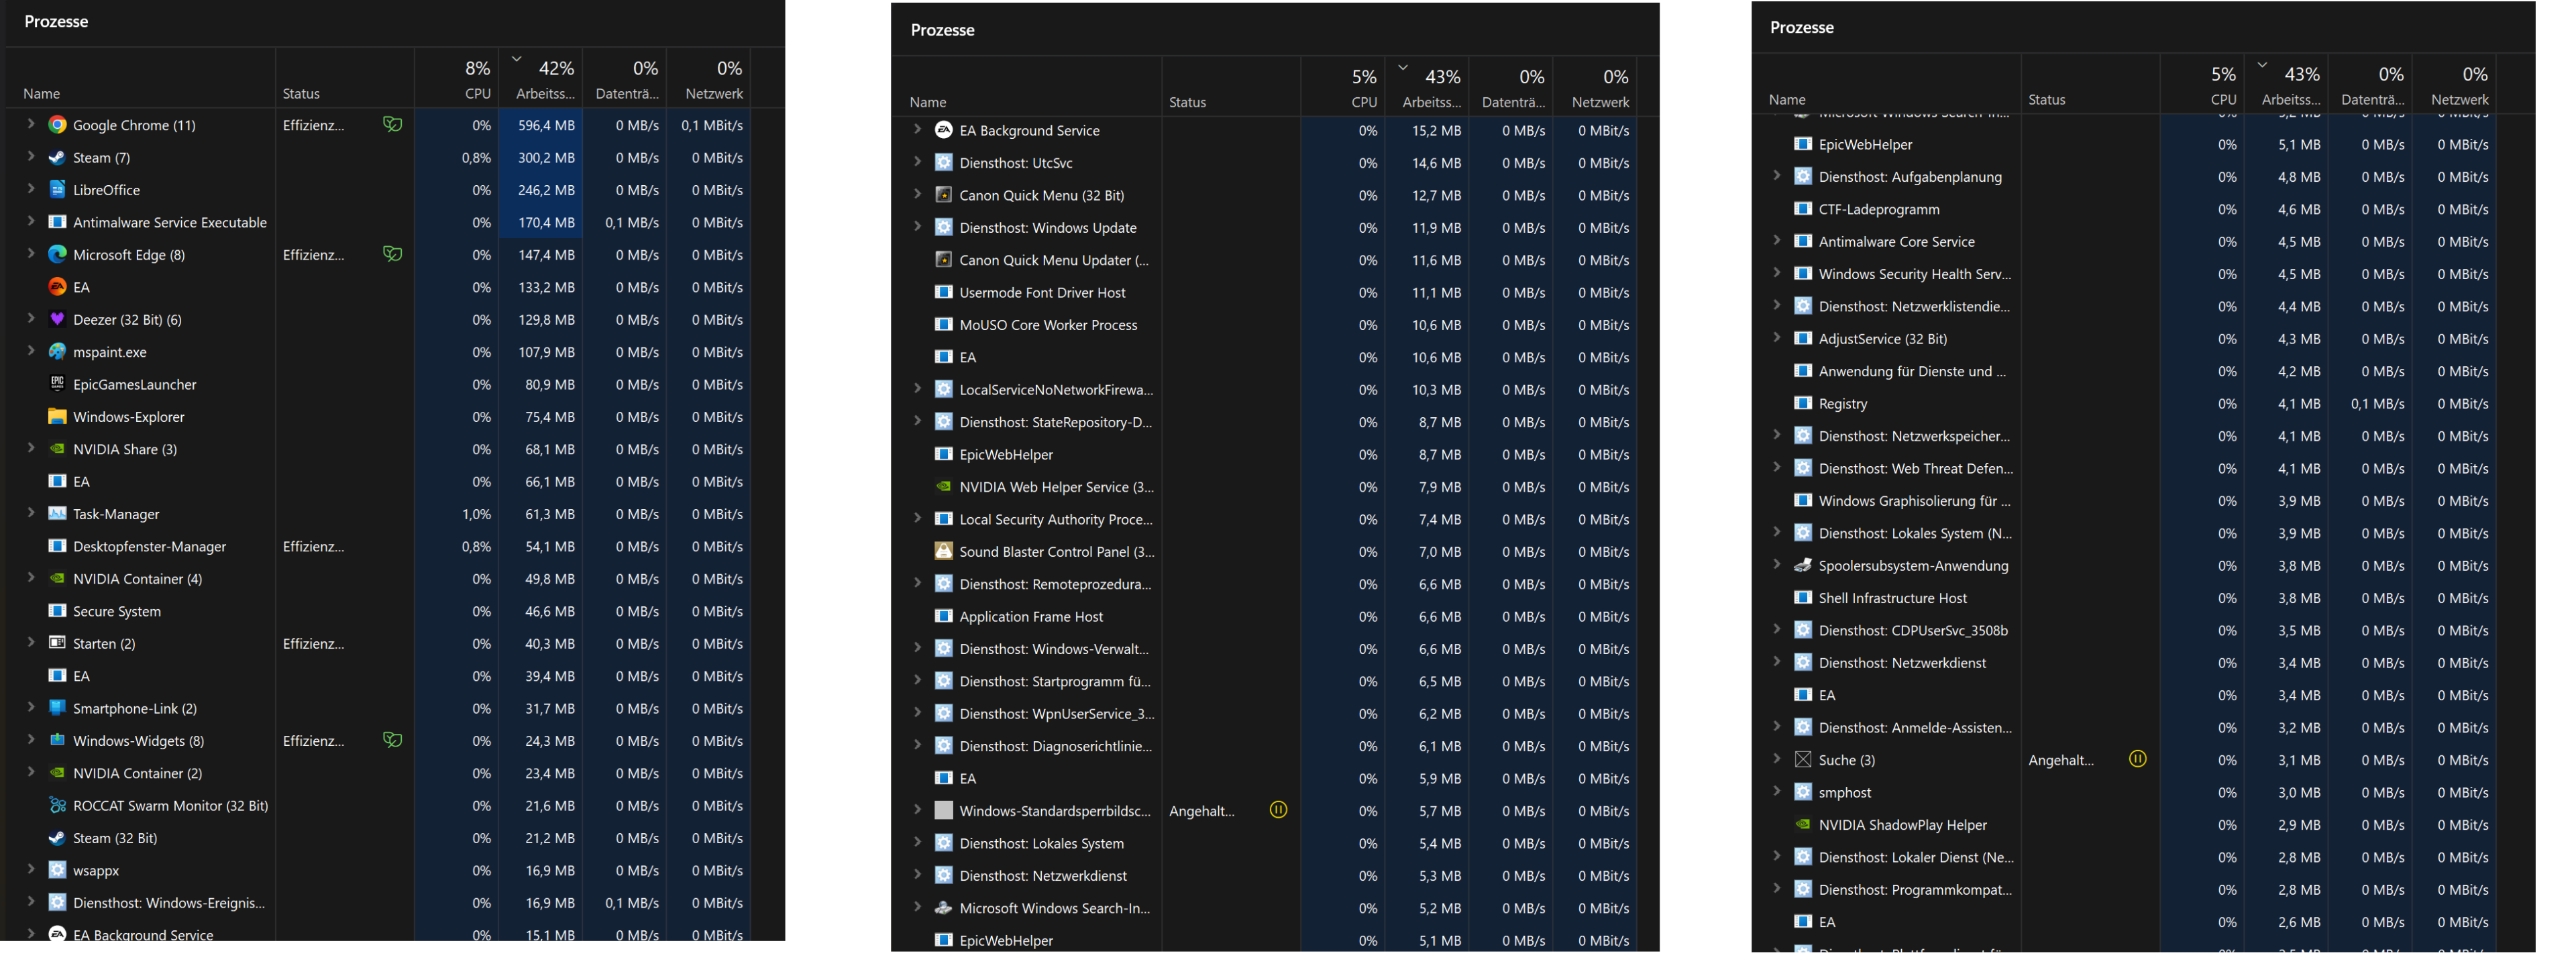2576x978 pixels.
Task: Click the Sound Blaster Control Panel icon
Action: pos(943,552)
